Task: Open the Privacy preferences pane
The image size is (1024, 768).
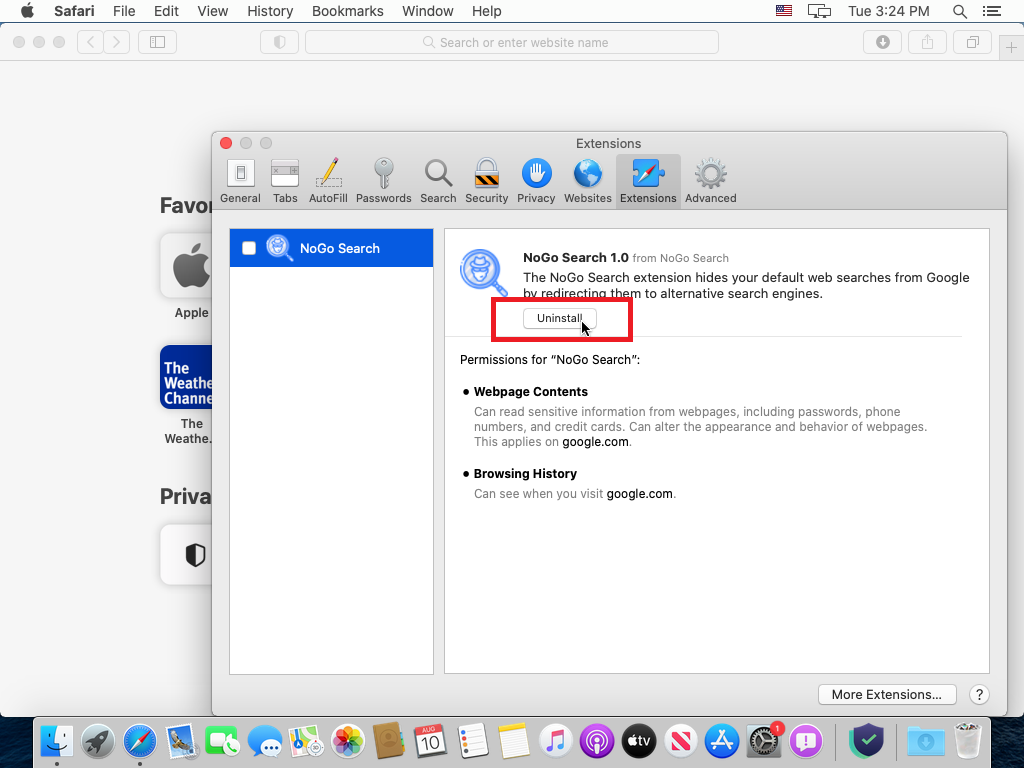Action: (x=536, y=182)
